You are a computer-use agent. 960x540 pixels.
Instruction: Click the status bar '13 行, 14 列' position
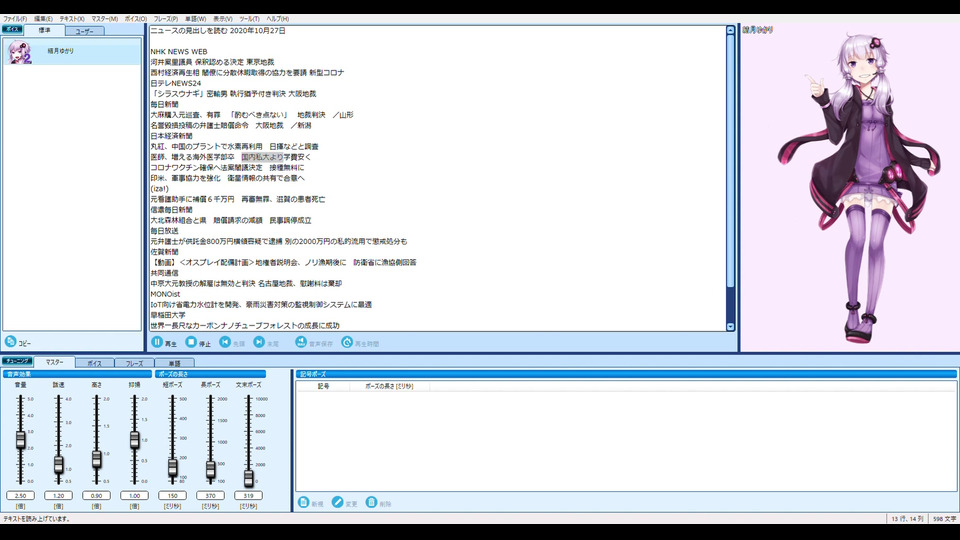pos(907,519)
